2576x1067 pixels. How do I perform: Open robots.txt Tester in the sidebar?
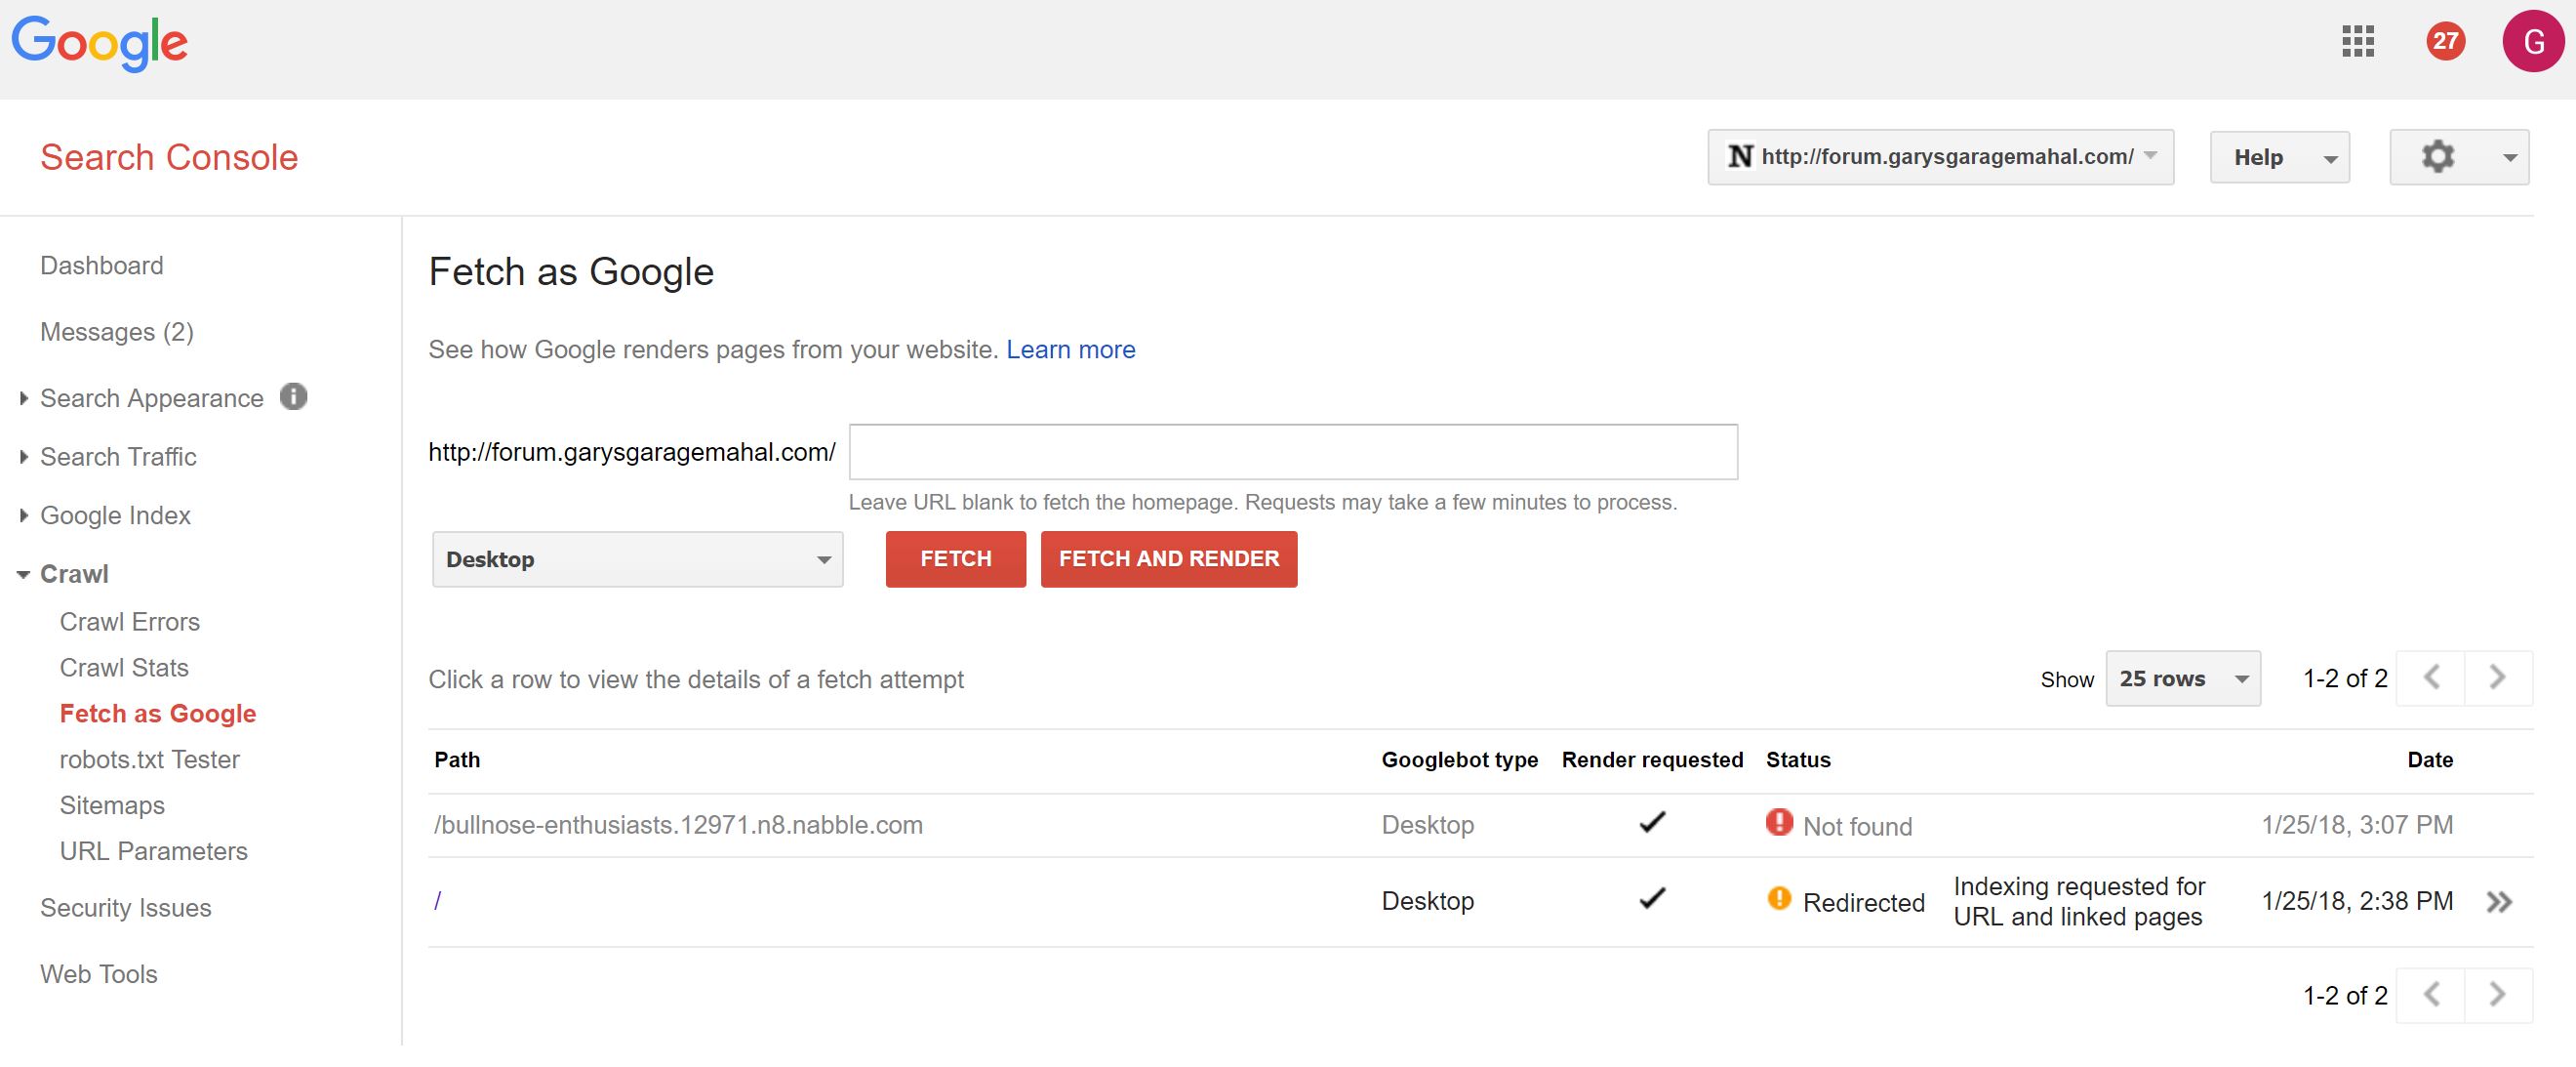coord(150,760)
